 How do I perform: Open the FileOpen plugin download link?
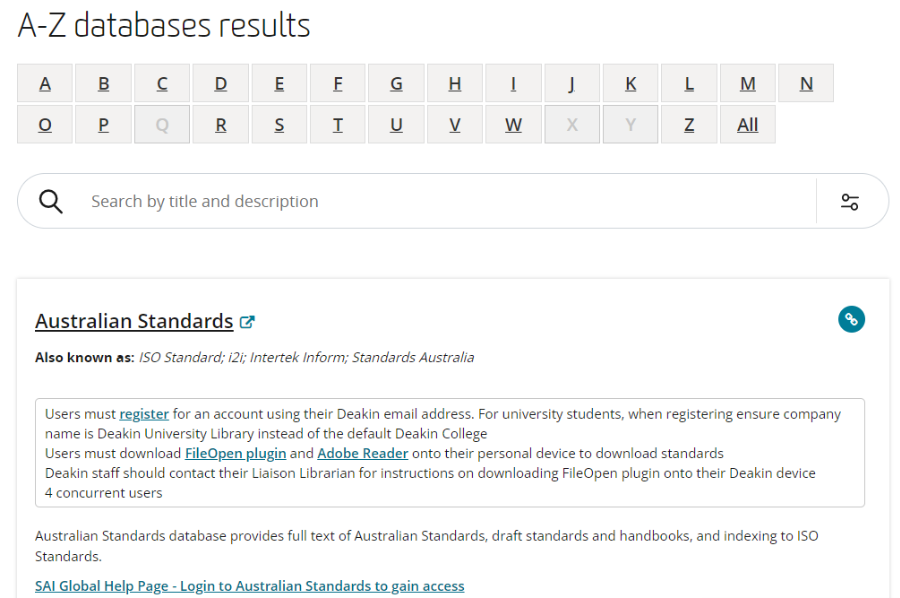click(x=235, y=453)
